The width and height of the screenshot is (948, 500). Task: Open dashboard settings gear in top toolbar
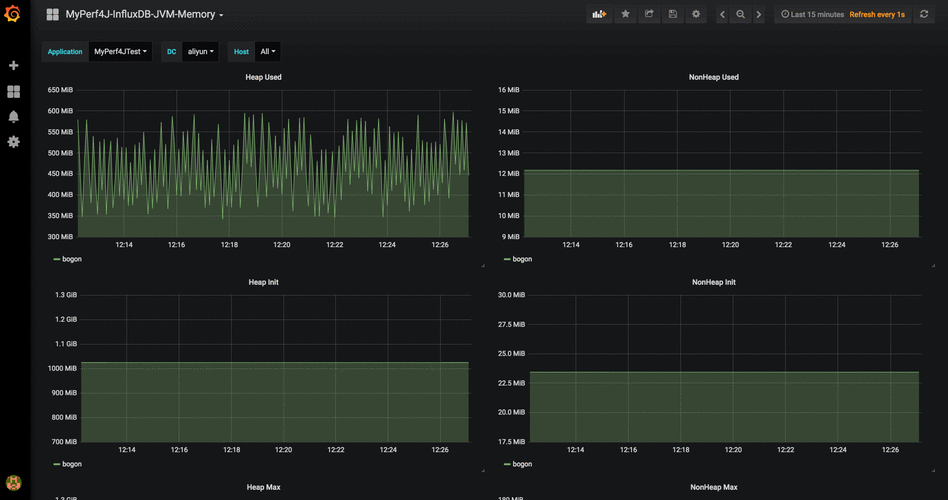tap(696, 15)
